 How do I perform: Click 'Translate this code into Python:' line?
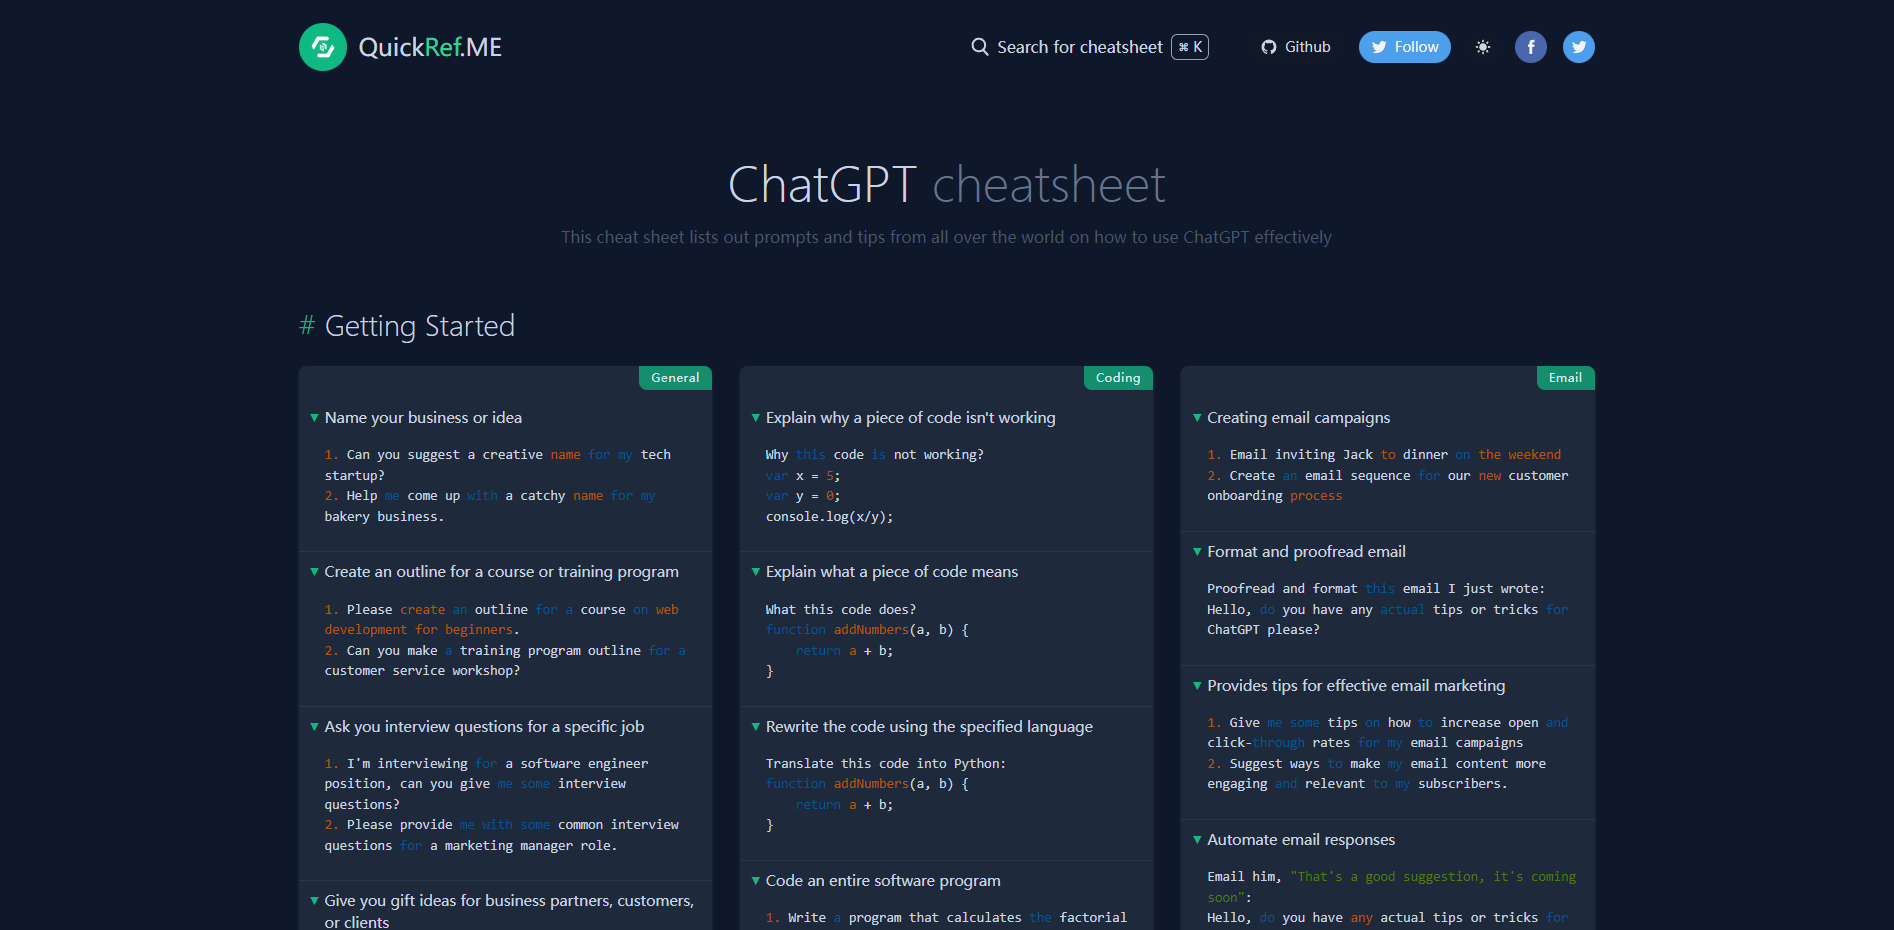[886, 764]
